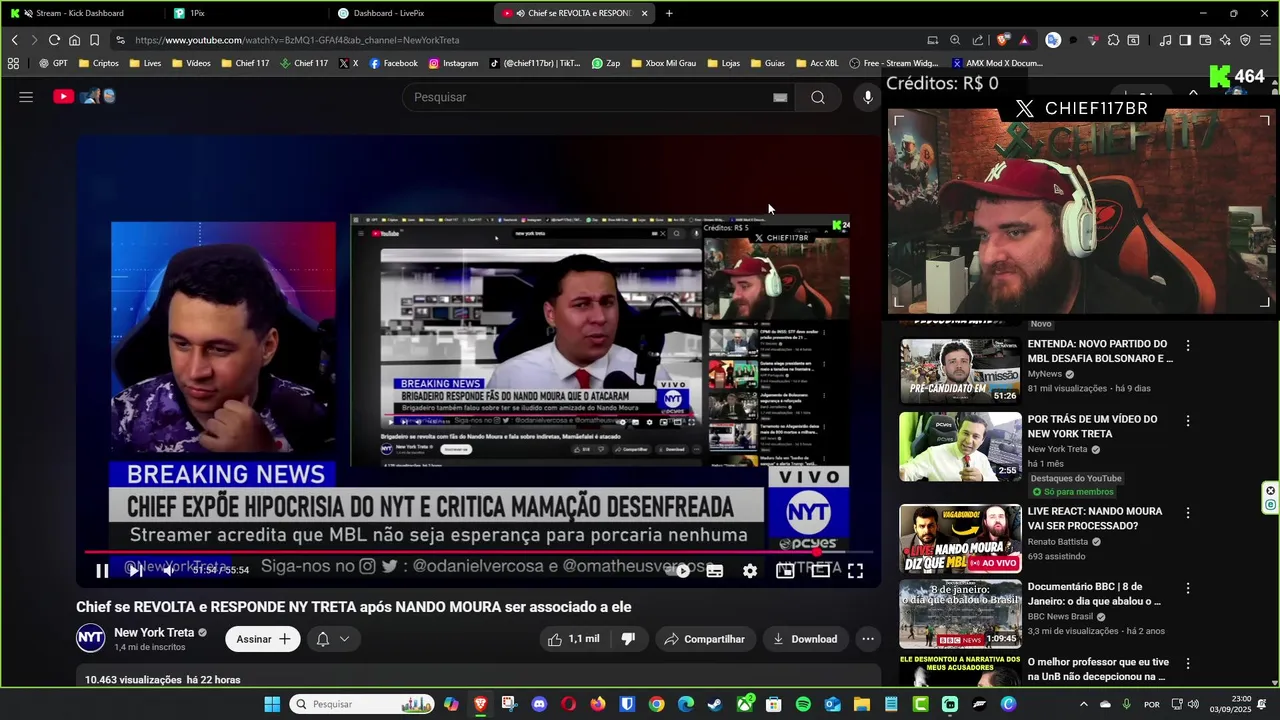Mute the video player volume
The width and height of the screenshot is (1280, 720).
pyautogui.click(x=168, y=571)
